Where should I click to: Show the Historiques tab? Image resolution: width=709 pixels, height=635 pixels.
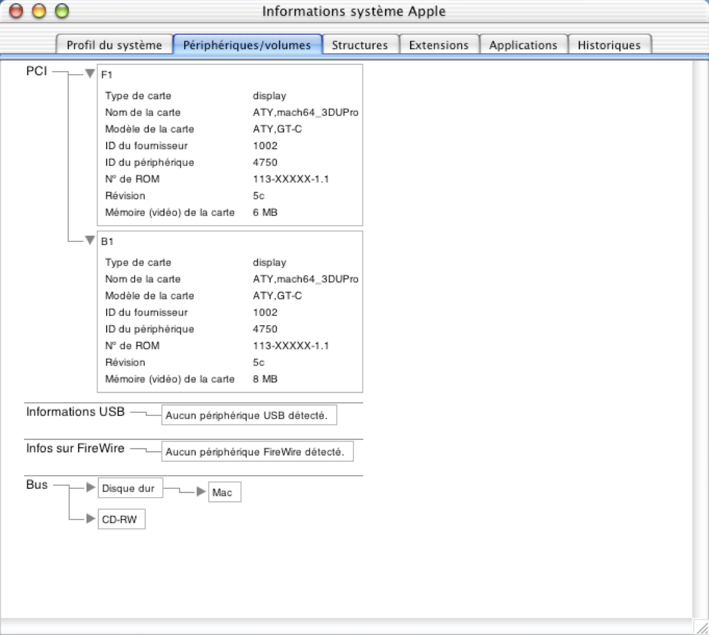click(609, 44)
